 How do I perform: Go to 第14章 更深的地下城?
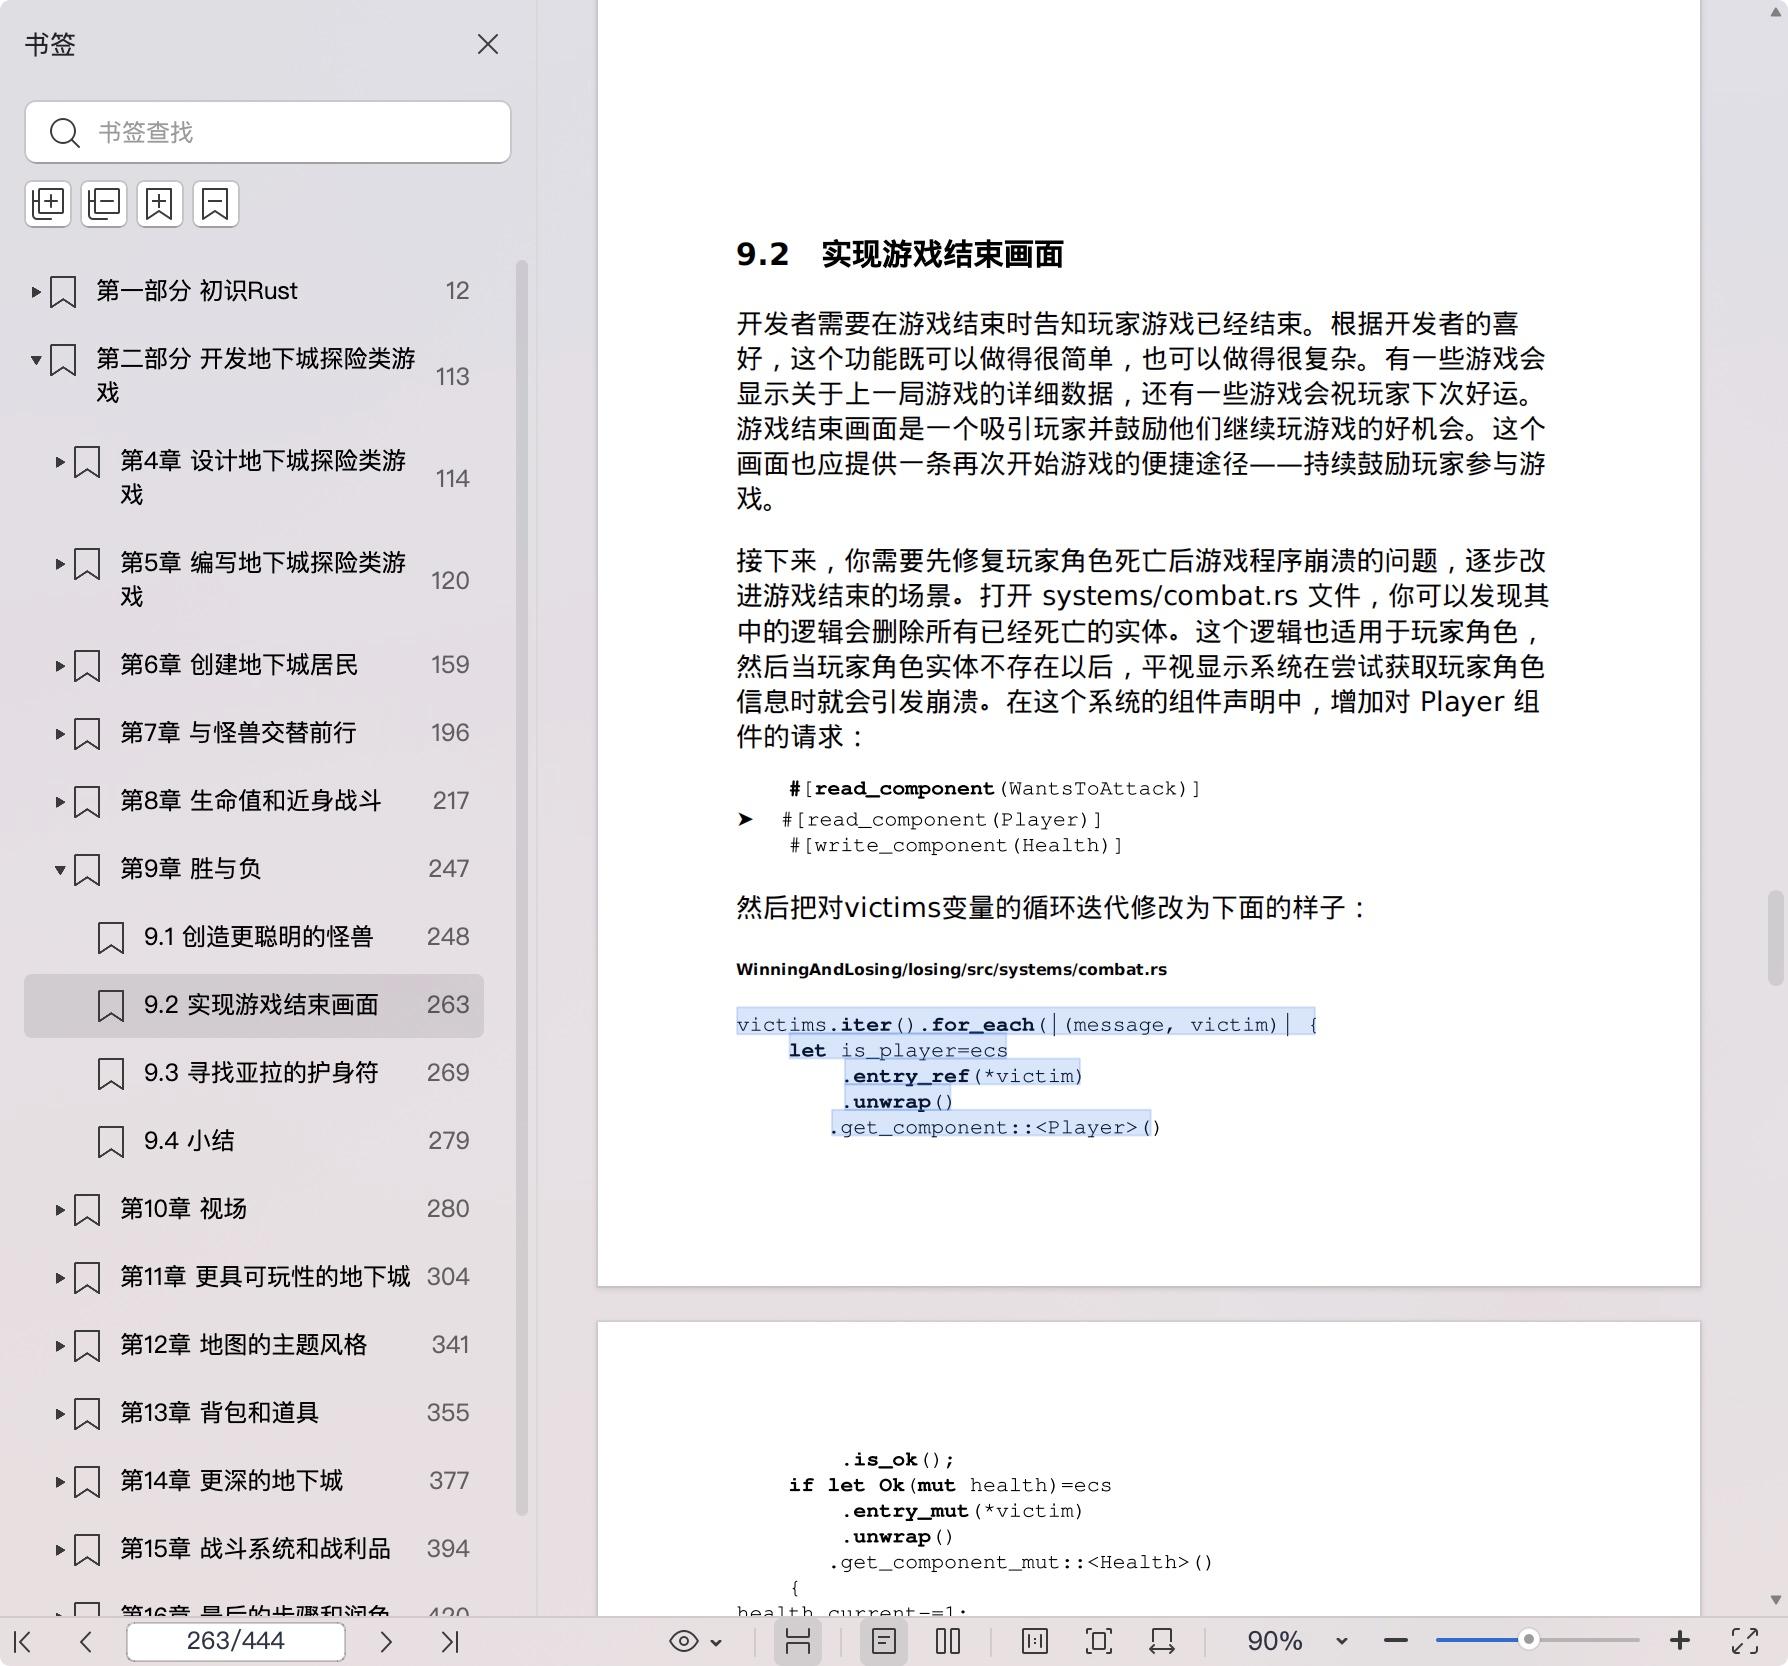231,1481
